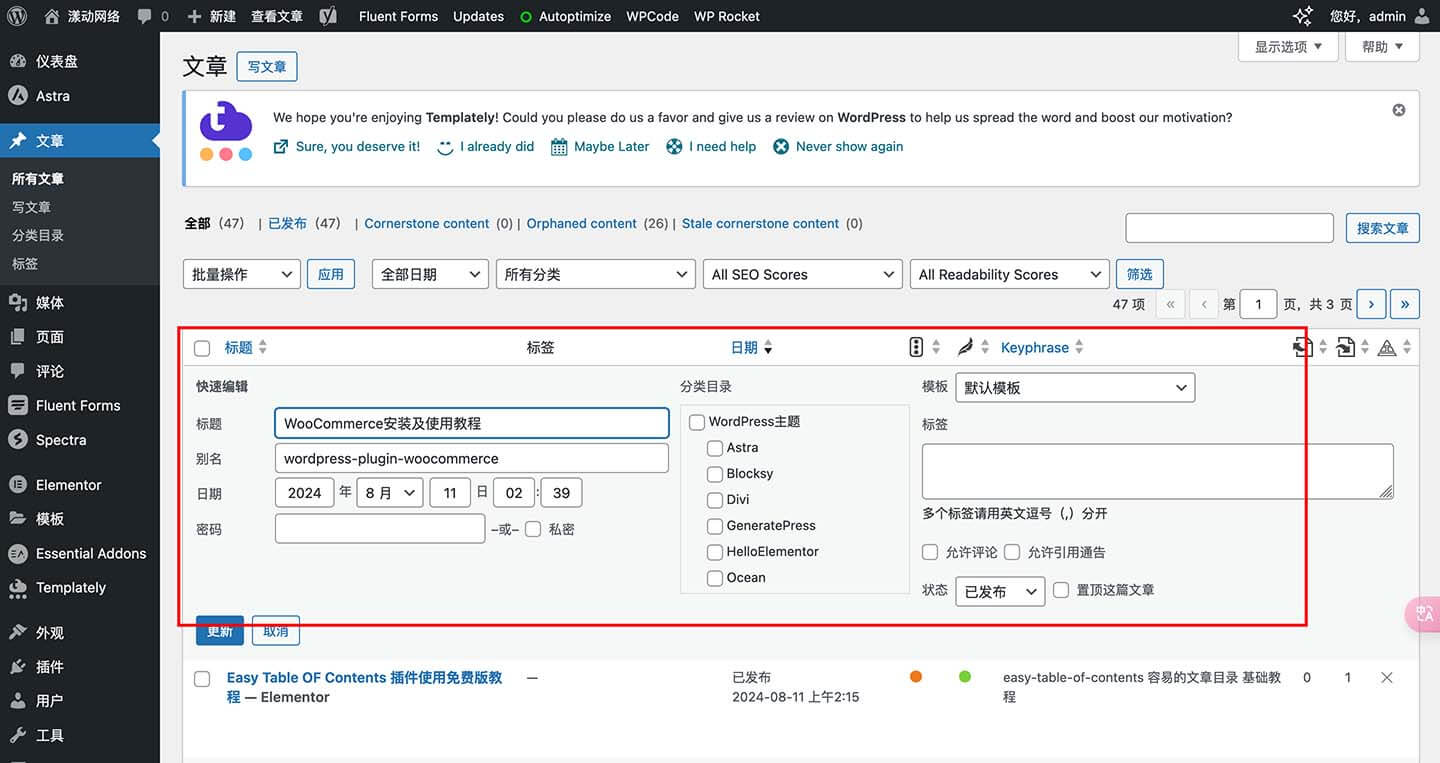
Task: Select all posts checkbox in header
Action: click(x=202, y=348)
